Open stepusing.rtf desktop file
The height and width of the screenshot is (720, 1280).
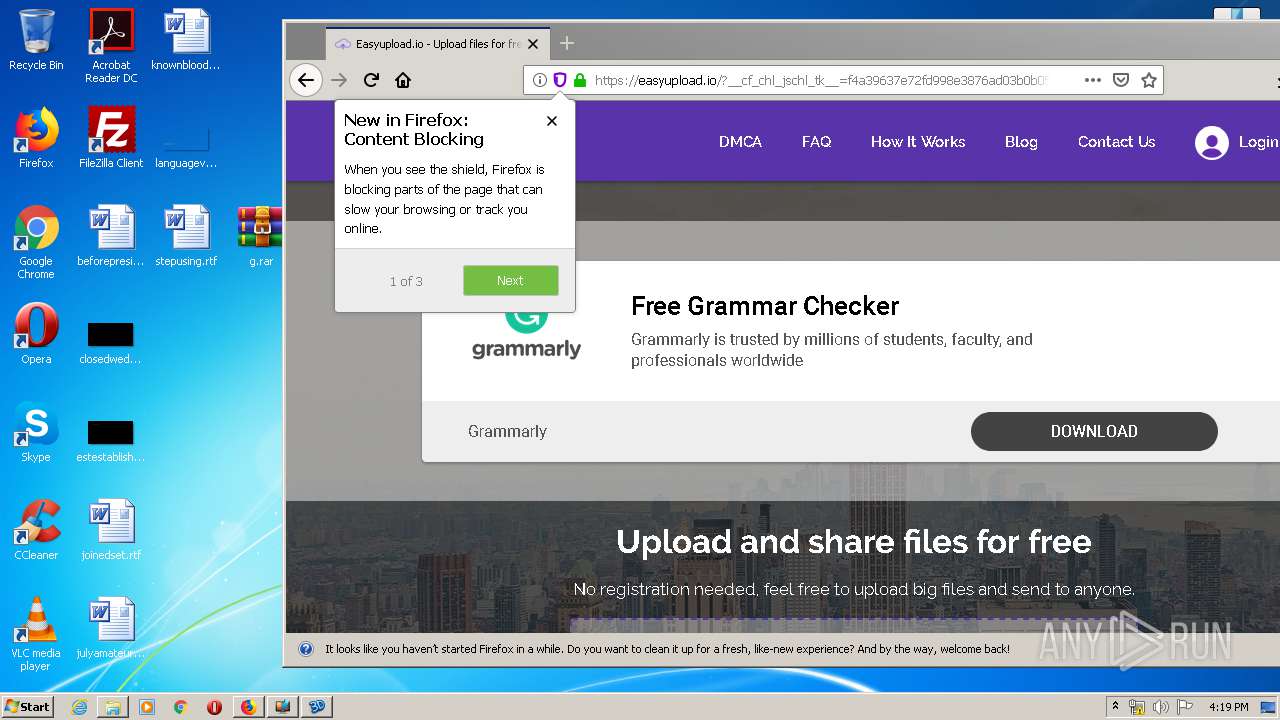pos(186,237)
